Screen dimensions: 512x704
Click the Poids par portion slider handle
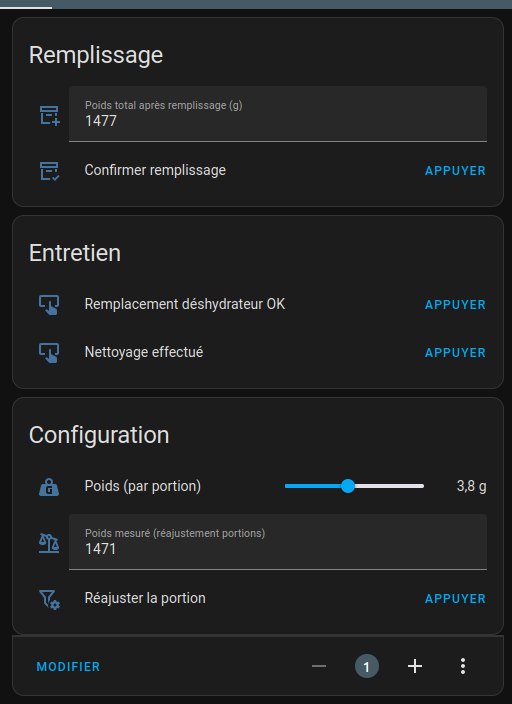(348, 486)
